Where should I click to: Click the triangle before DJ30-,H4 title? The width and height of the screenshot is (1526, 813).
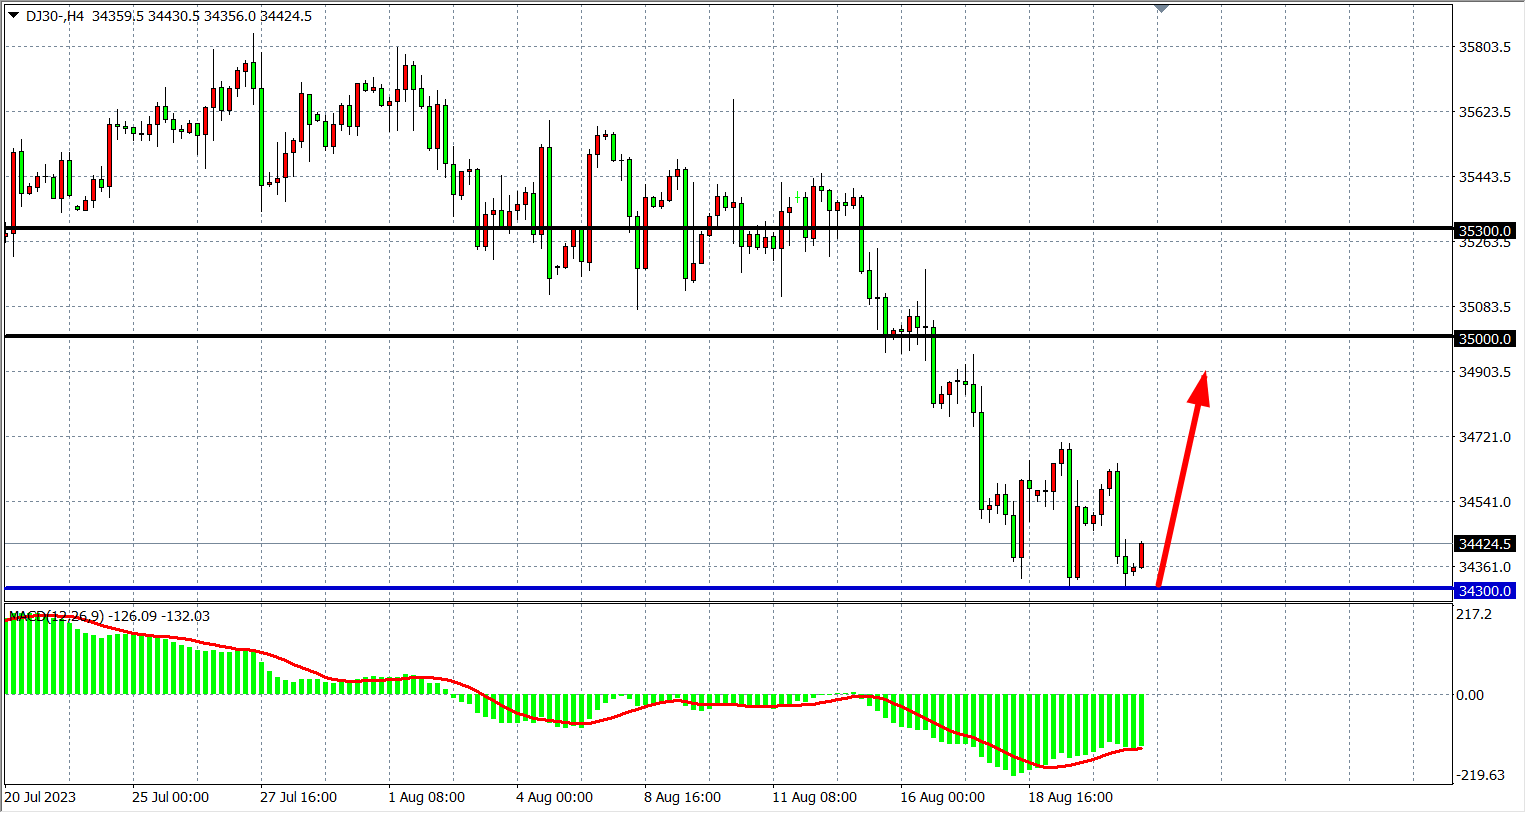click(13, 15)
